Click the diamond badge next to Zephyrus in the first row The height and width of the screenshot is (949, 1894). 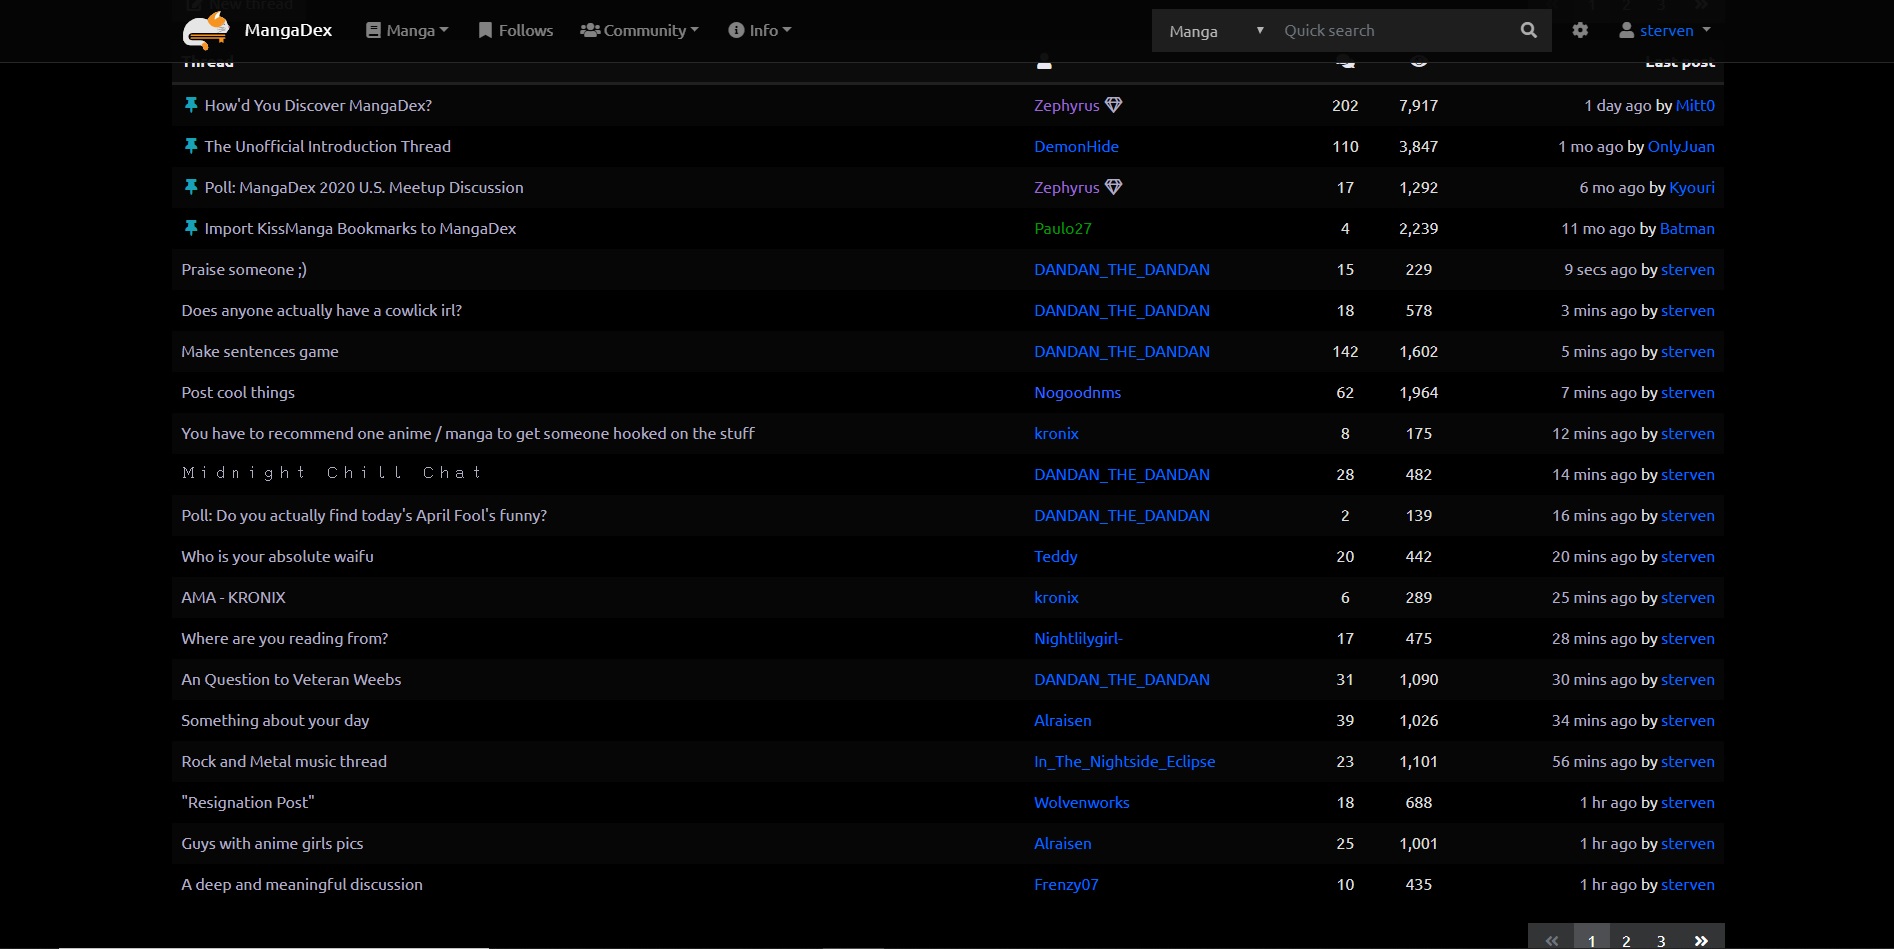point(1113,105)
